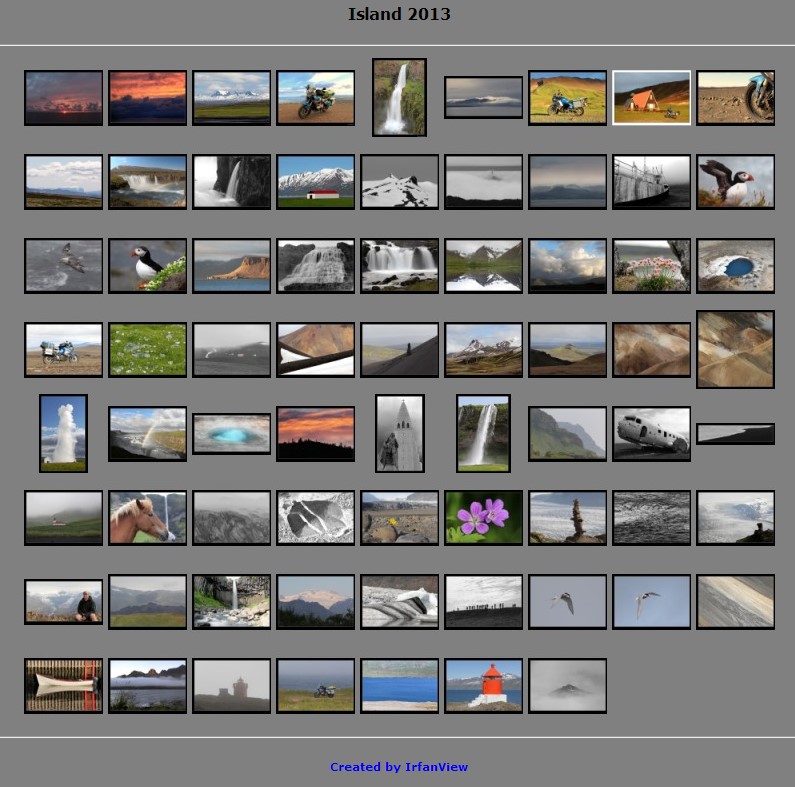Screen dimensions: 795x787
Task: Click the purple flower photo
Action: click(483, 517)
